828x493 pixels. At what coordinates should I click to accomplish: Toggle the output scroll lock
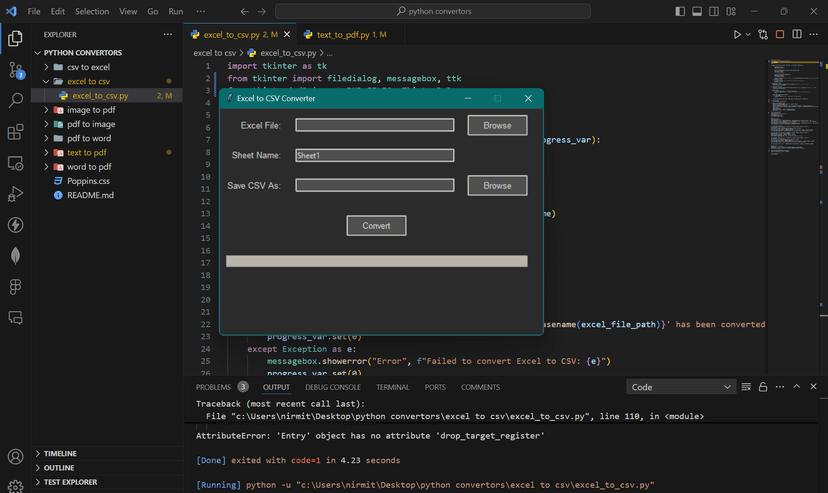[762, 387]
